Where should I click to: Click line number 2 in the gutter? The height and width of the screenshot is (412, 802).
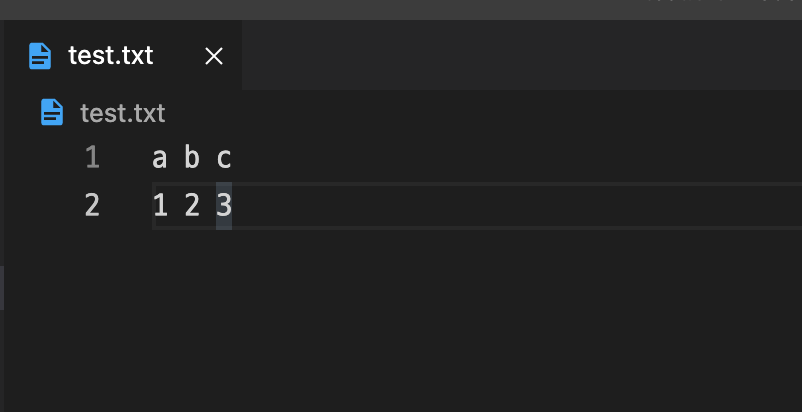pos(92,206)
